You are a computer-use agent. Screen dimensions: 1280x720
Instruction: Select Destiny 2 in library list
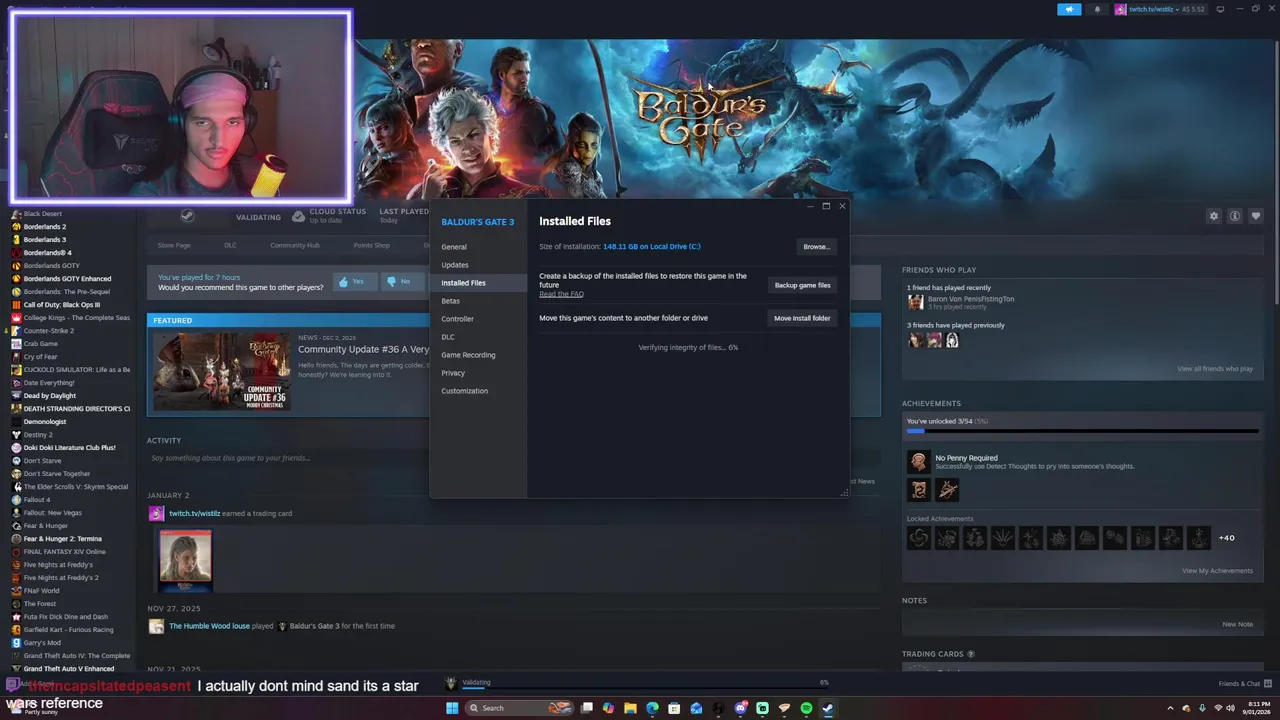point(38,435)
